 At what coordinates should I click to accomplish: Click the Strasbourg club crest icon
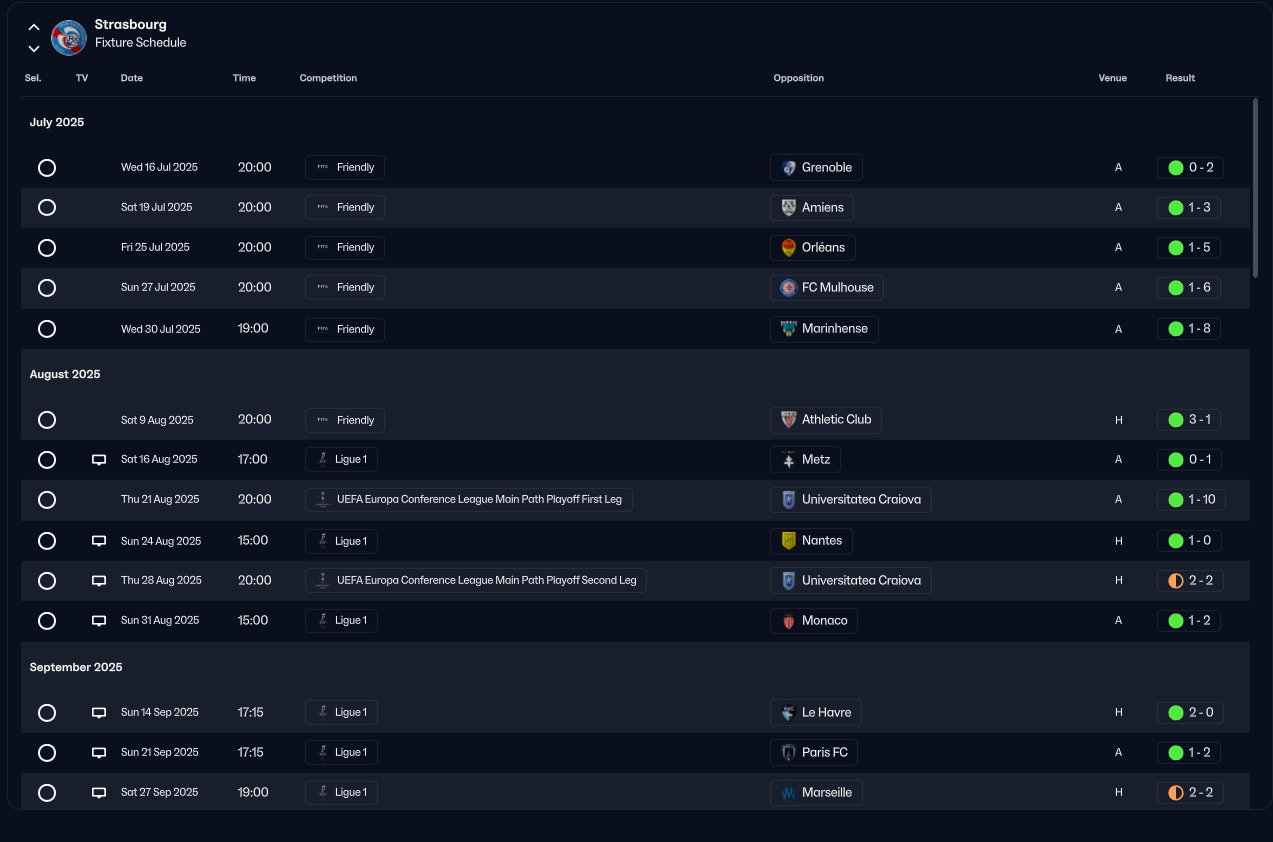coord(69,38)
